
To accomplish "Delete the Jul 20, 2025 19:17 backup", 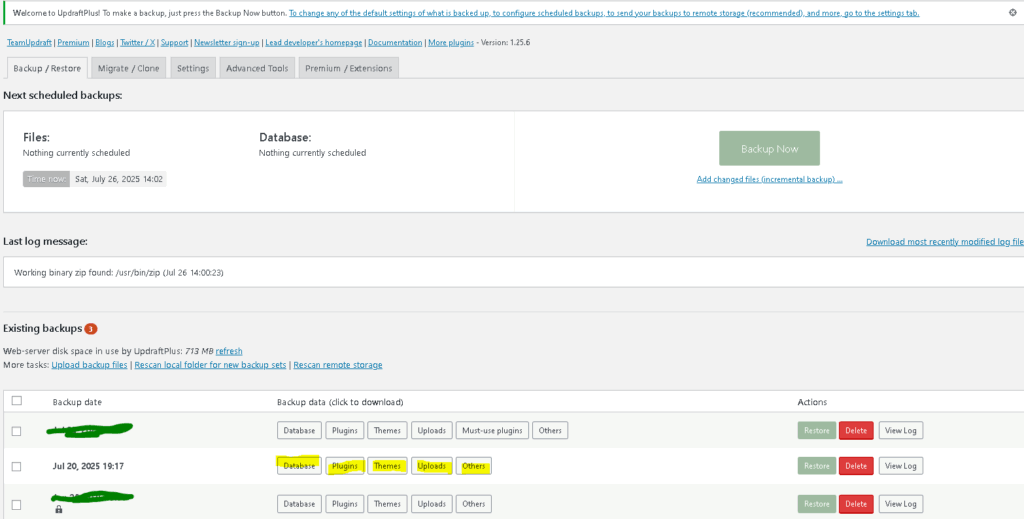I will tap(856, 466).
